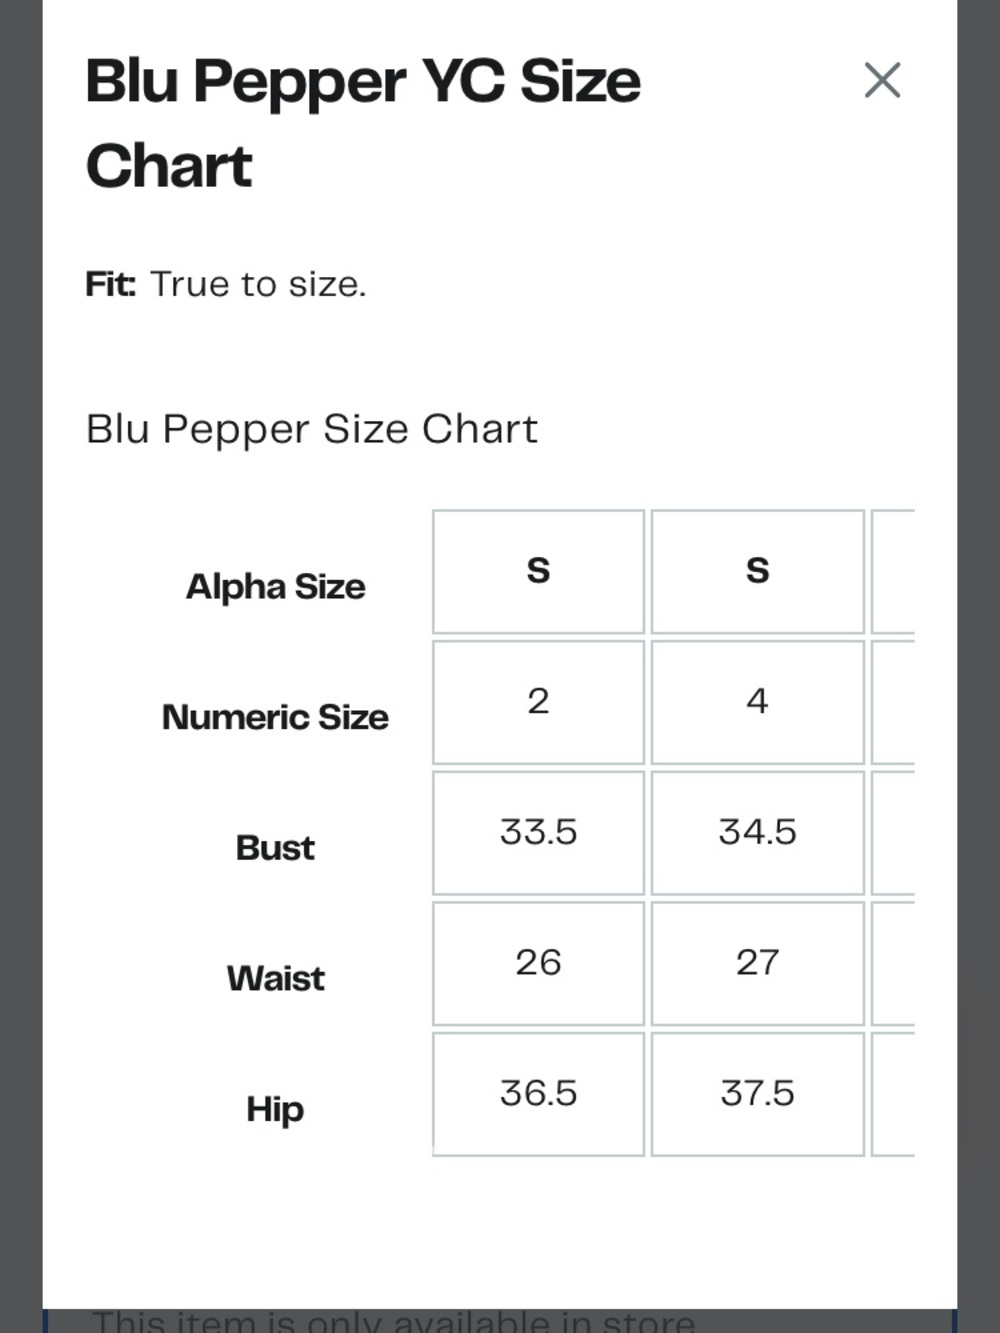The height and width of the screenshot is (1333, 1000).
Task: Click the Blu Pepper YC Size Chart heading
Action: [x=363, y=123]
